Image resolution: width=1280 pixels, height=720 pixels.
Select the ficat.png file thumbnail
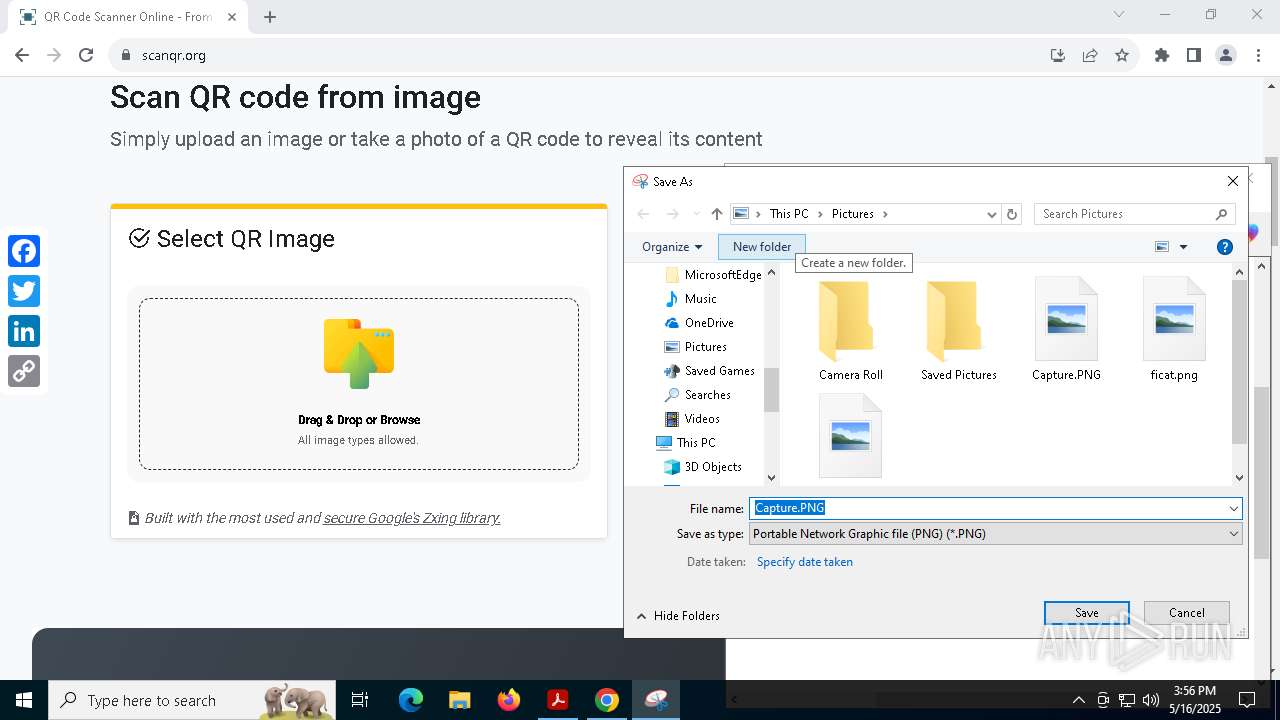click(1174, 331)
